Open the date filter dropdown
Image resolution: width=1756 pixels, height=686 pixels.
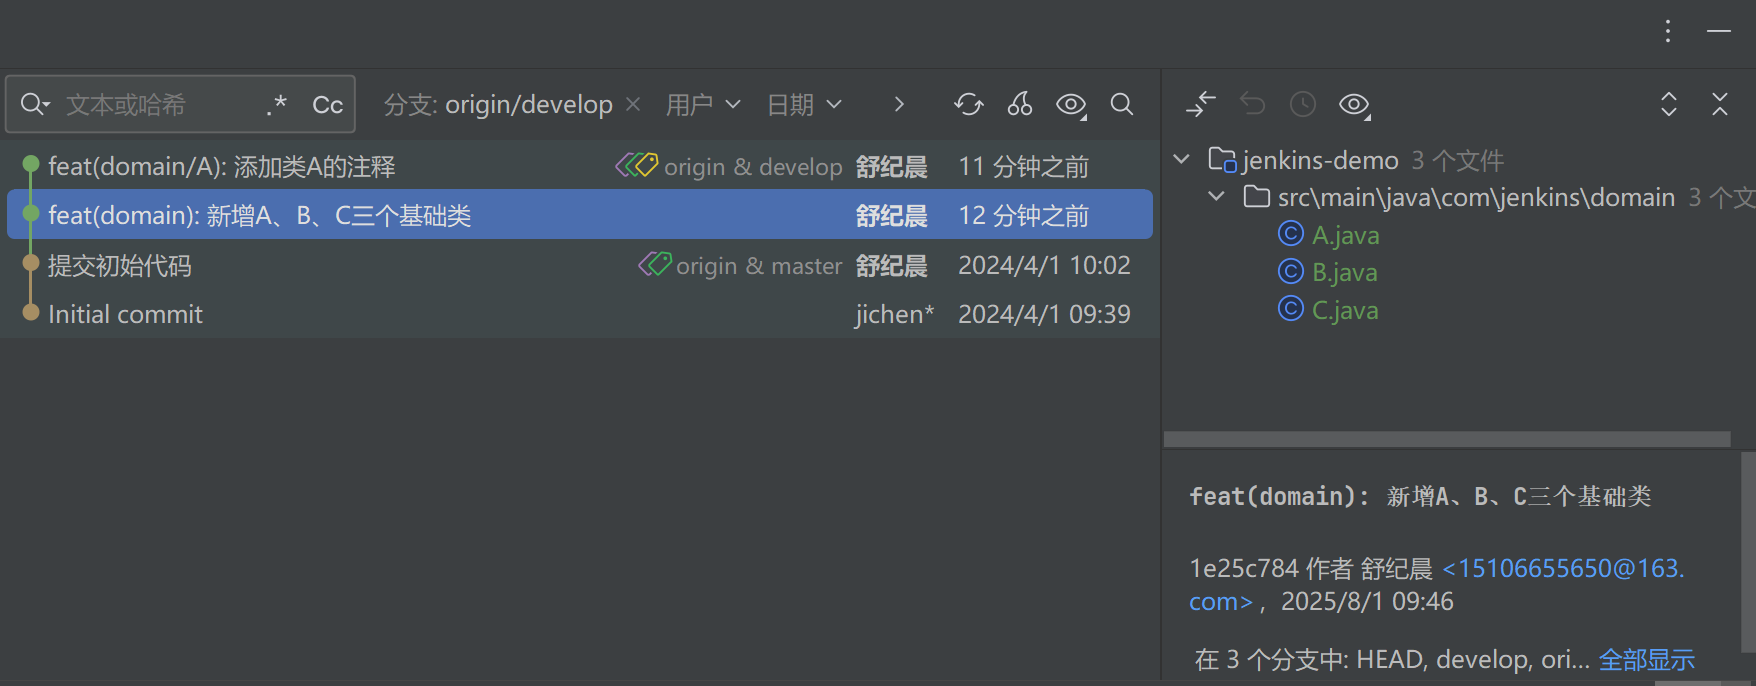[x=804, y=104]
